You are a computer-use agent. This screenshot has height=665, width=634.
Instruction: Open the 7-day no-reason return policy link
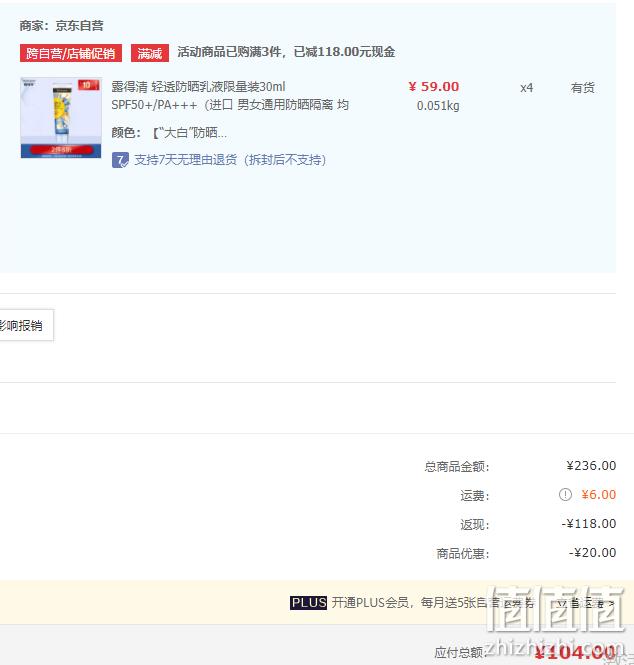pyautogui.click(x=230, y=160)
